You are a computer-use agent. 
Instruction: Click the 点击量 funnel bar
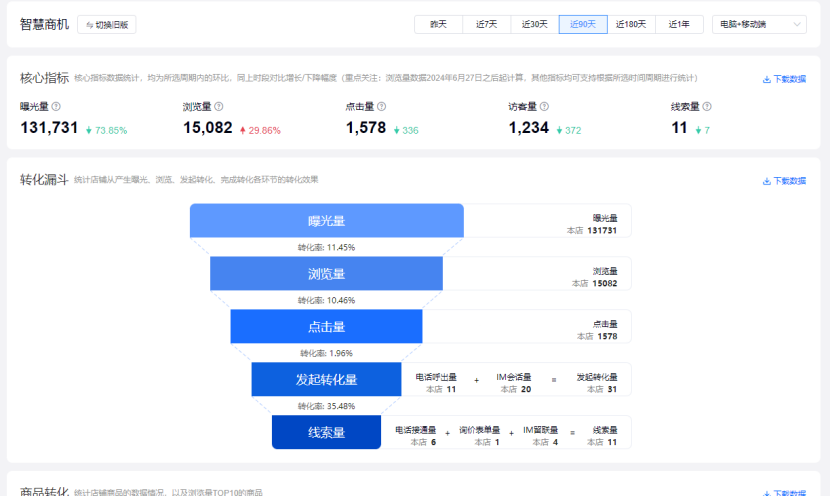pyautogui.click(x=327, y=327)
